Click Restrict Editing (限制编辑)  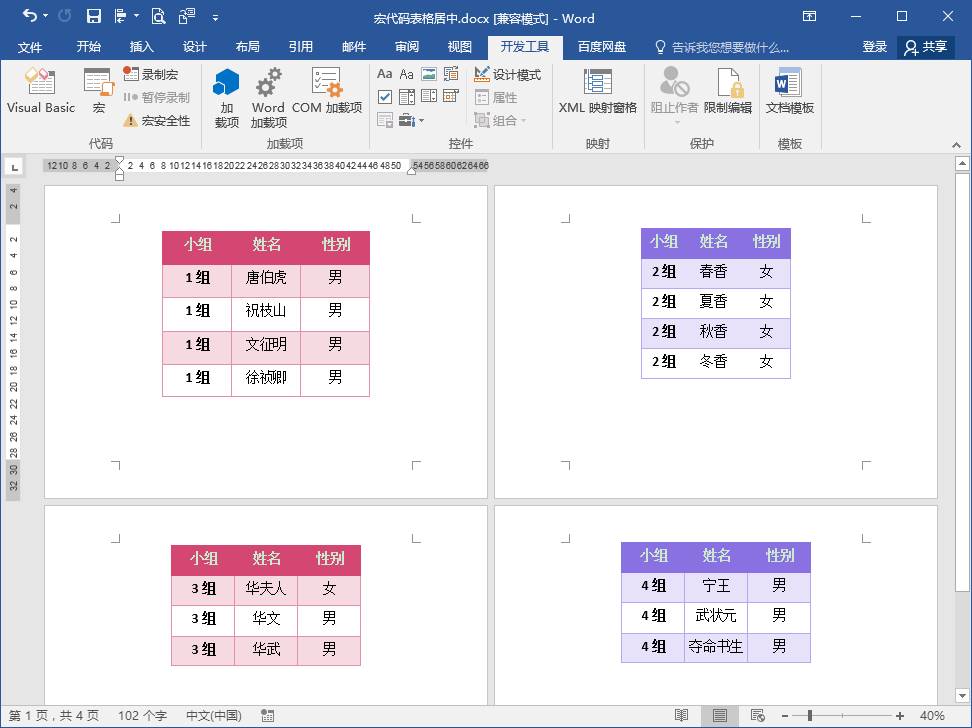tap(728, 91)
